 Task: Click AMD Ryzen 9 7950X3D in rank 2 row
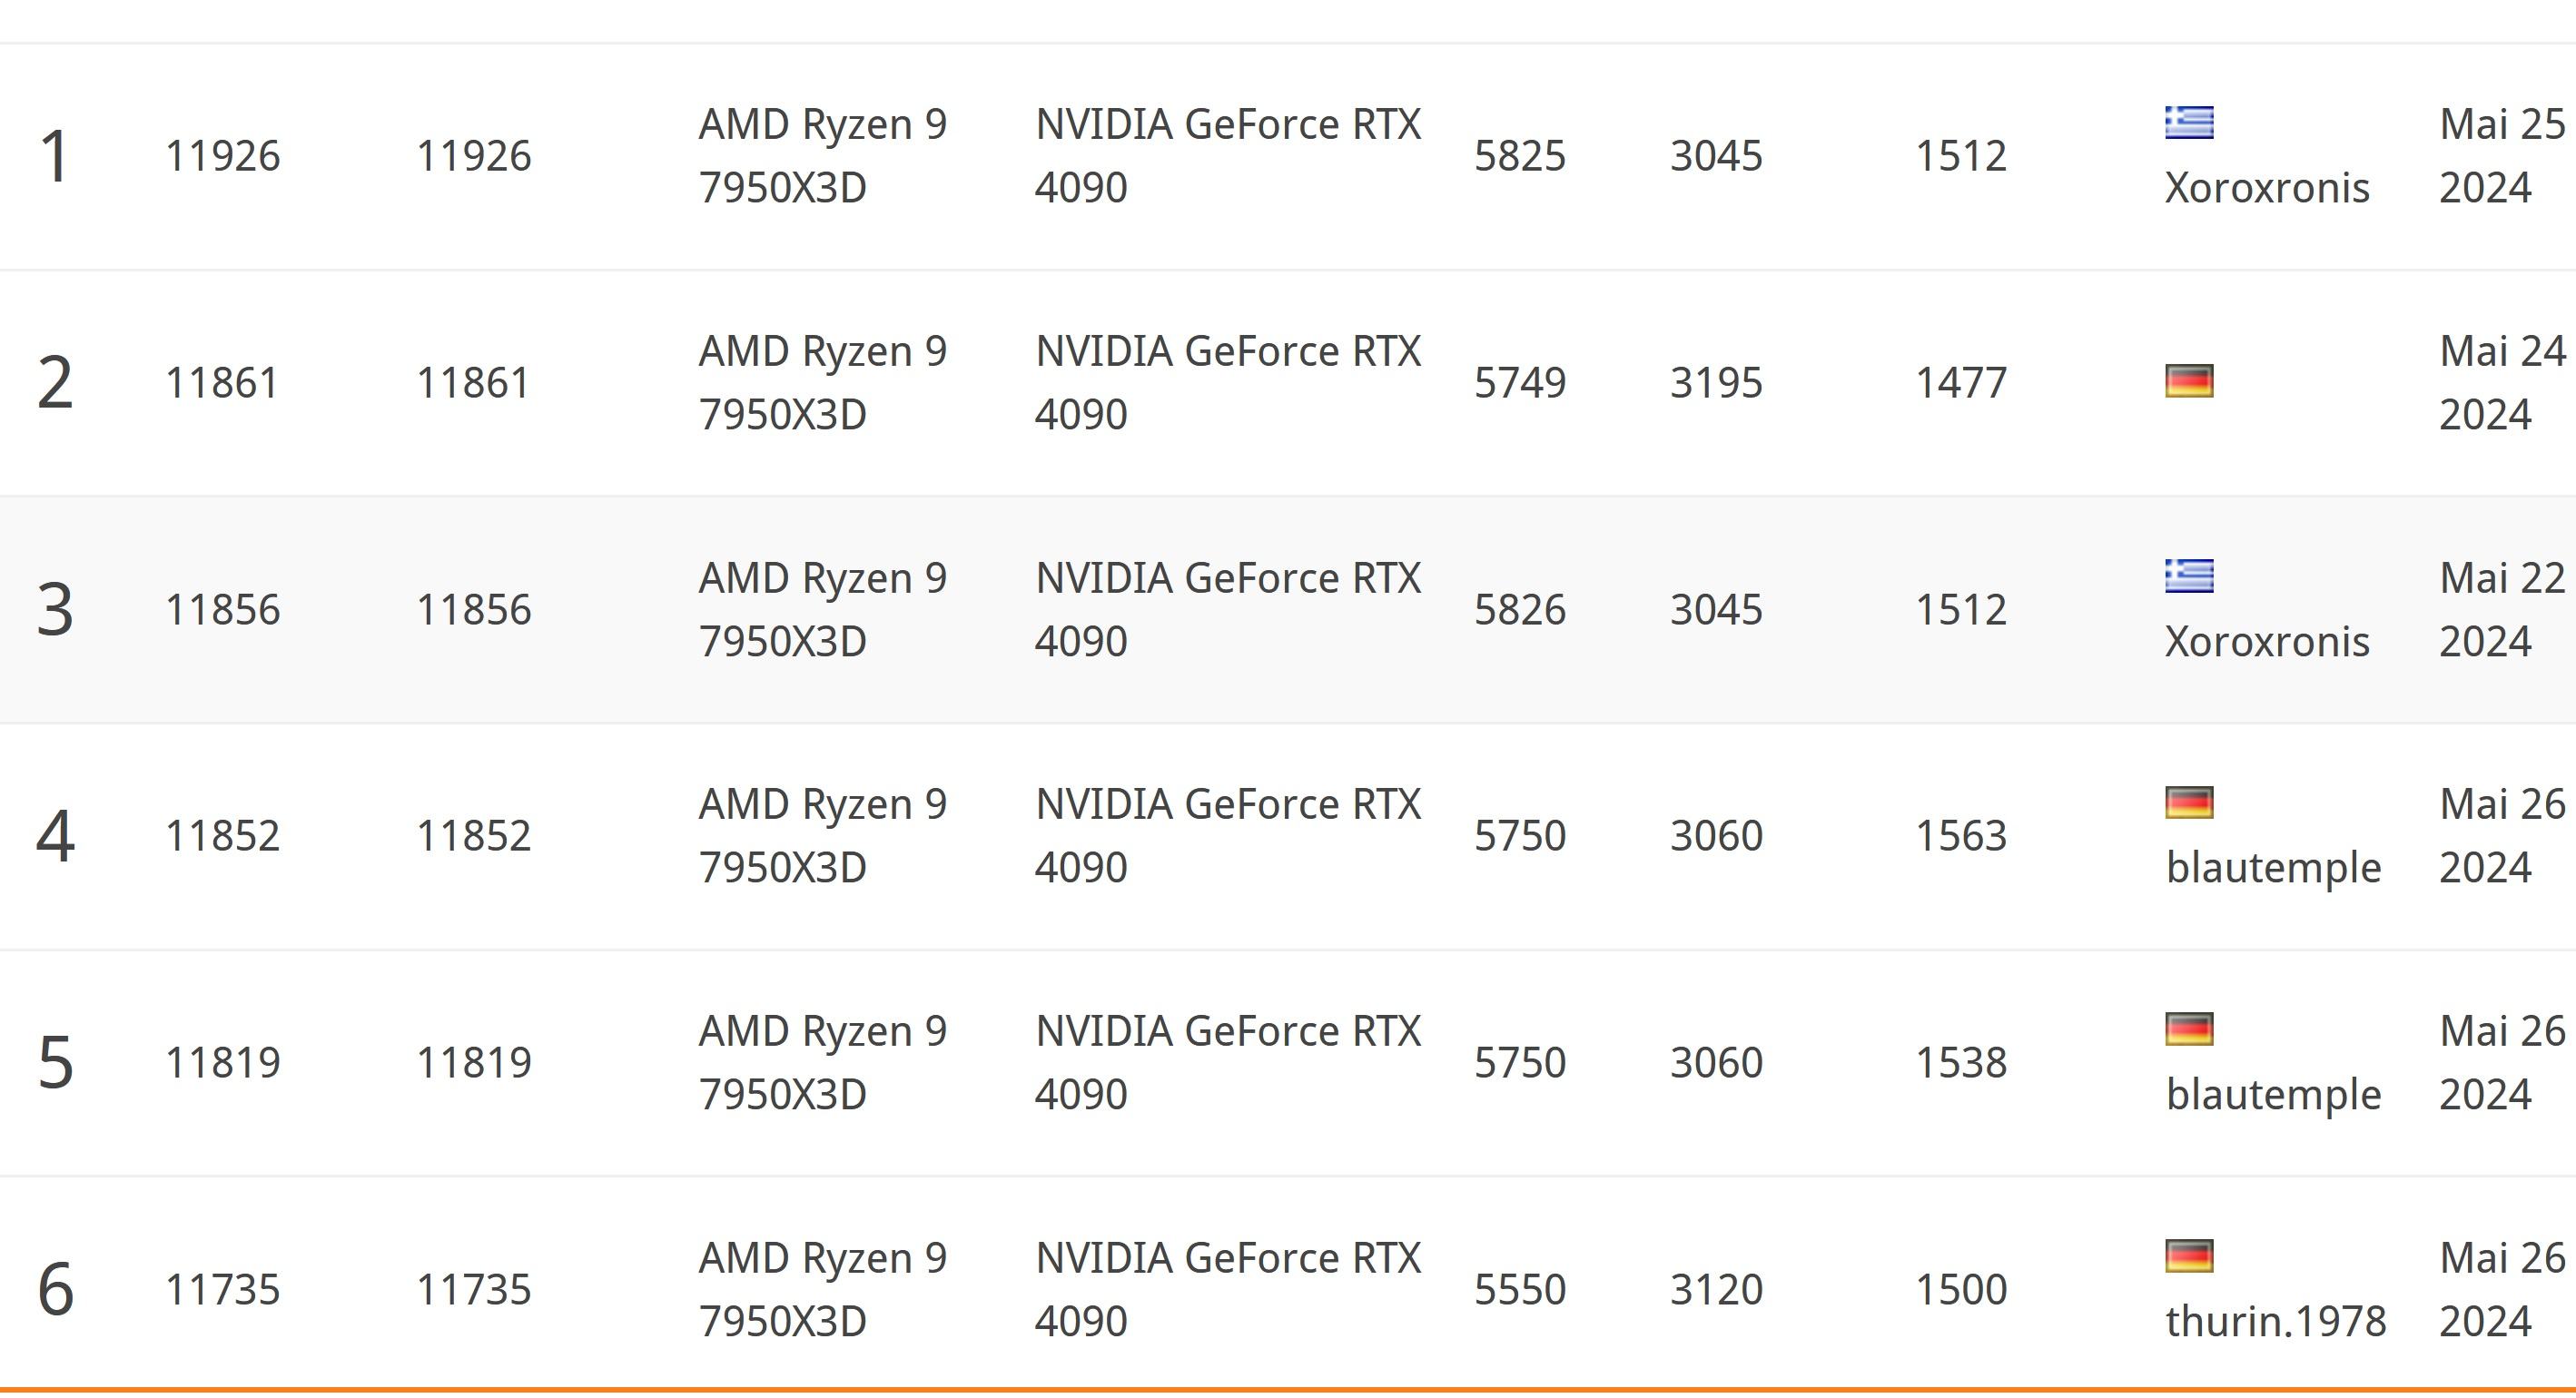pos(822,382)
